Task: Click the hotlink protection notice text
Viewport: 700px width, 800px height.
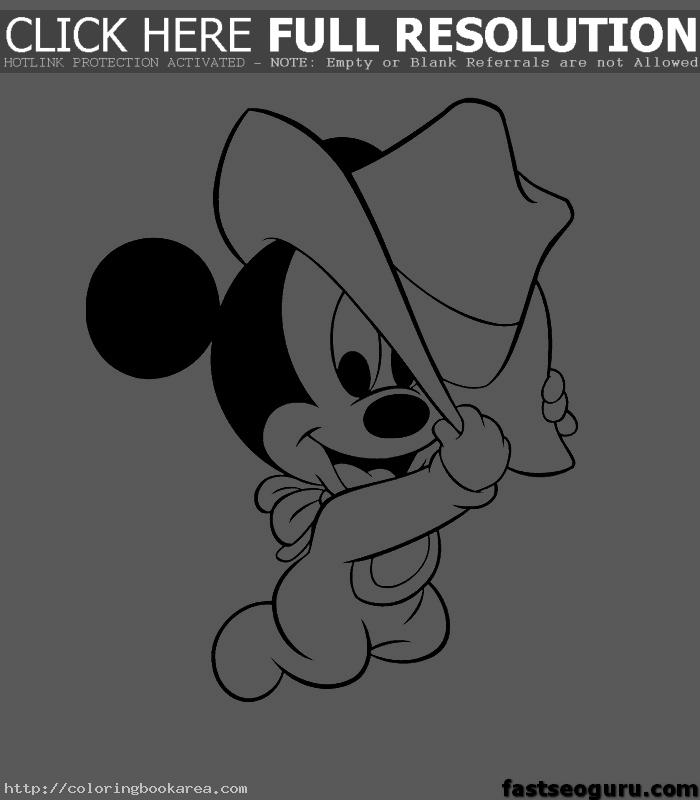Action: tap(351, 63)
